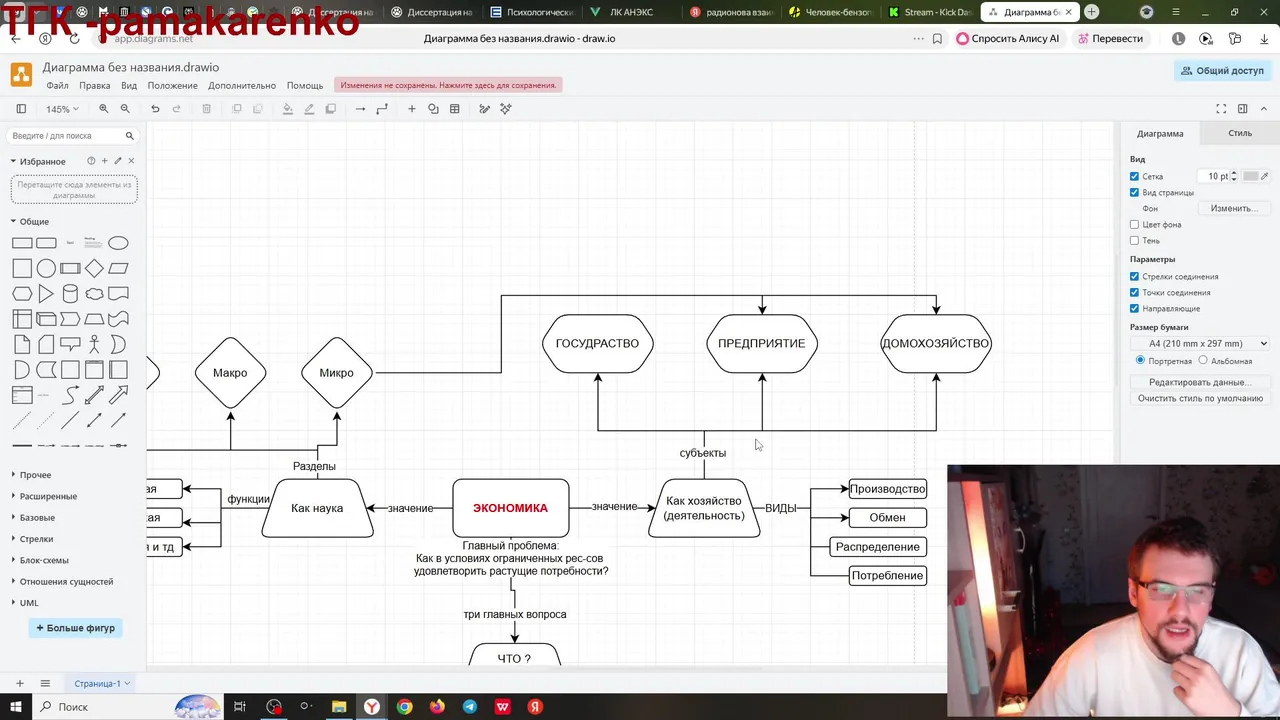The width and height of the screenshot is (1280, 720).
Task: Click the edit pencil icon next to Избранное
Action: coord(118,161)
